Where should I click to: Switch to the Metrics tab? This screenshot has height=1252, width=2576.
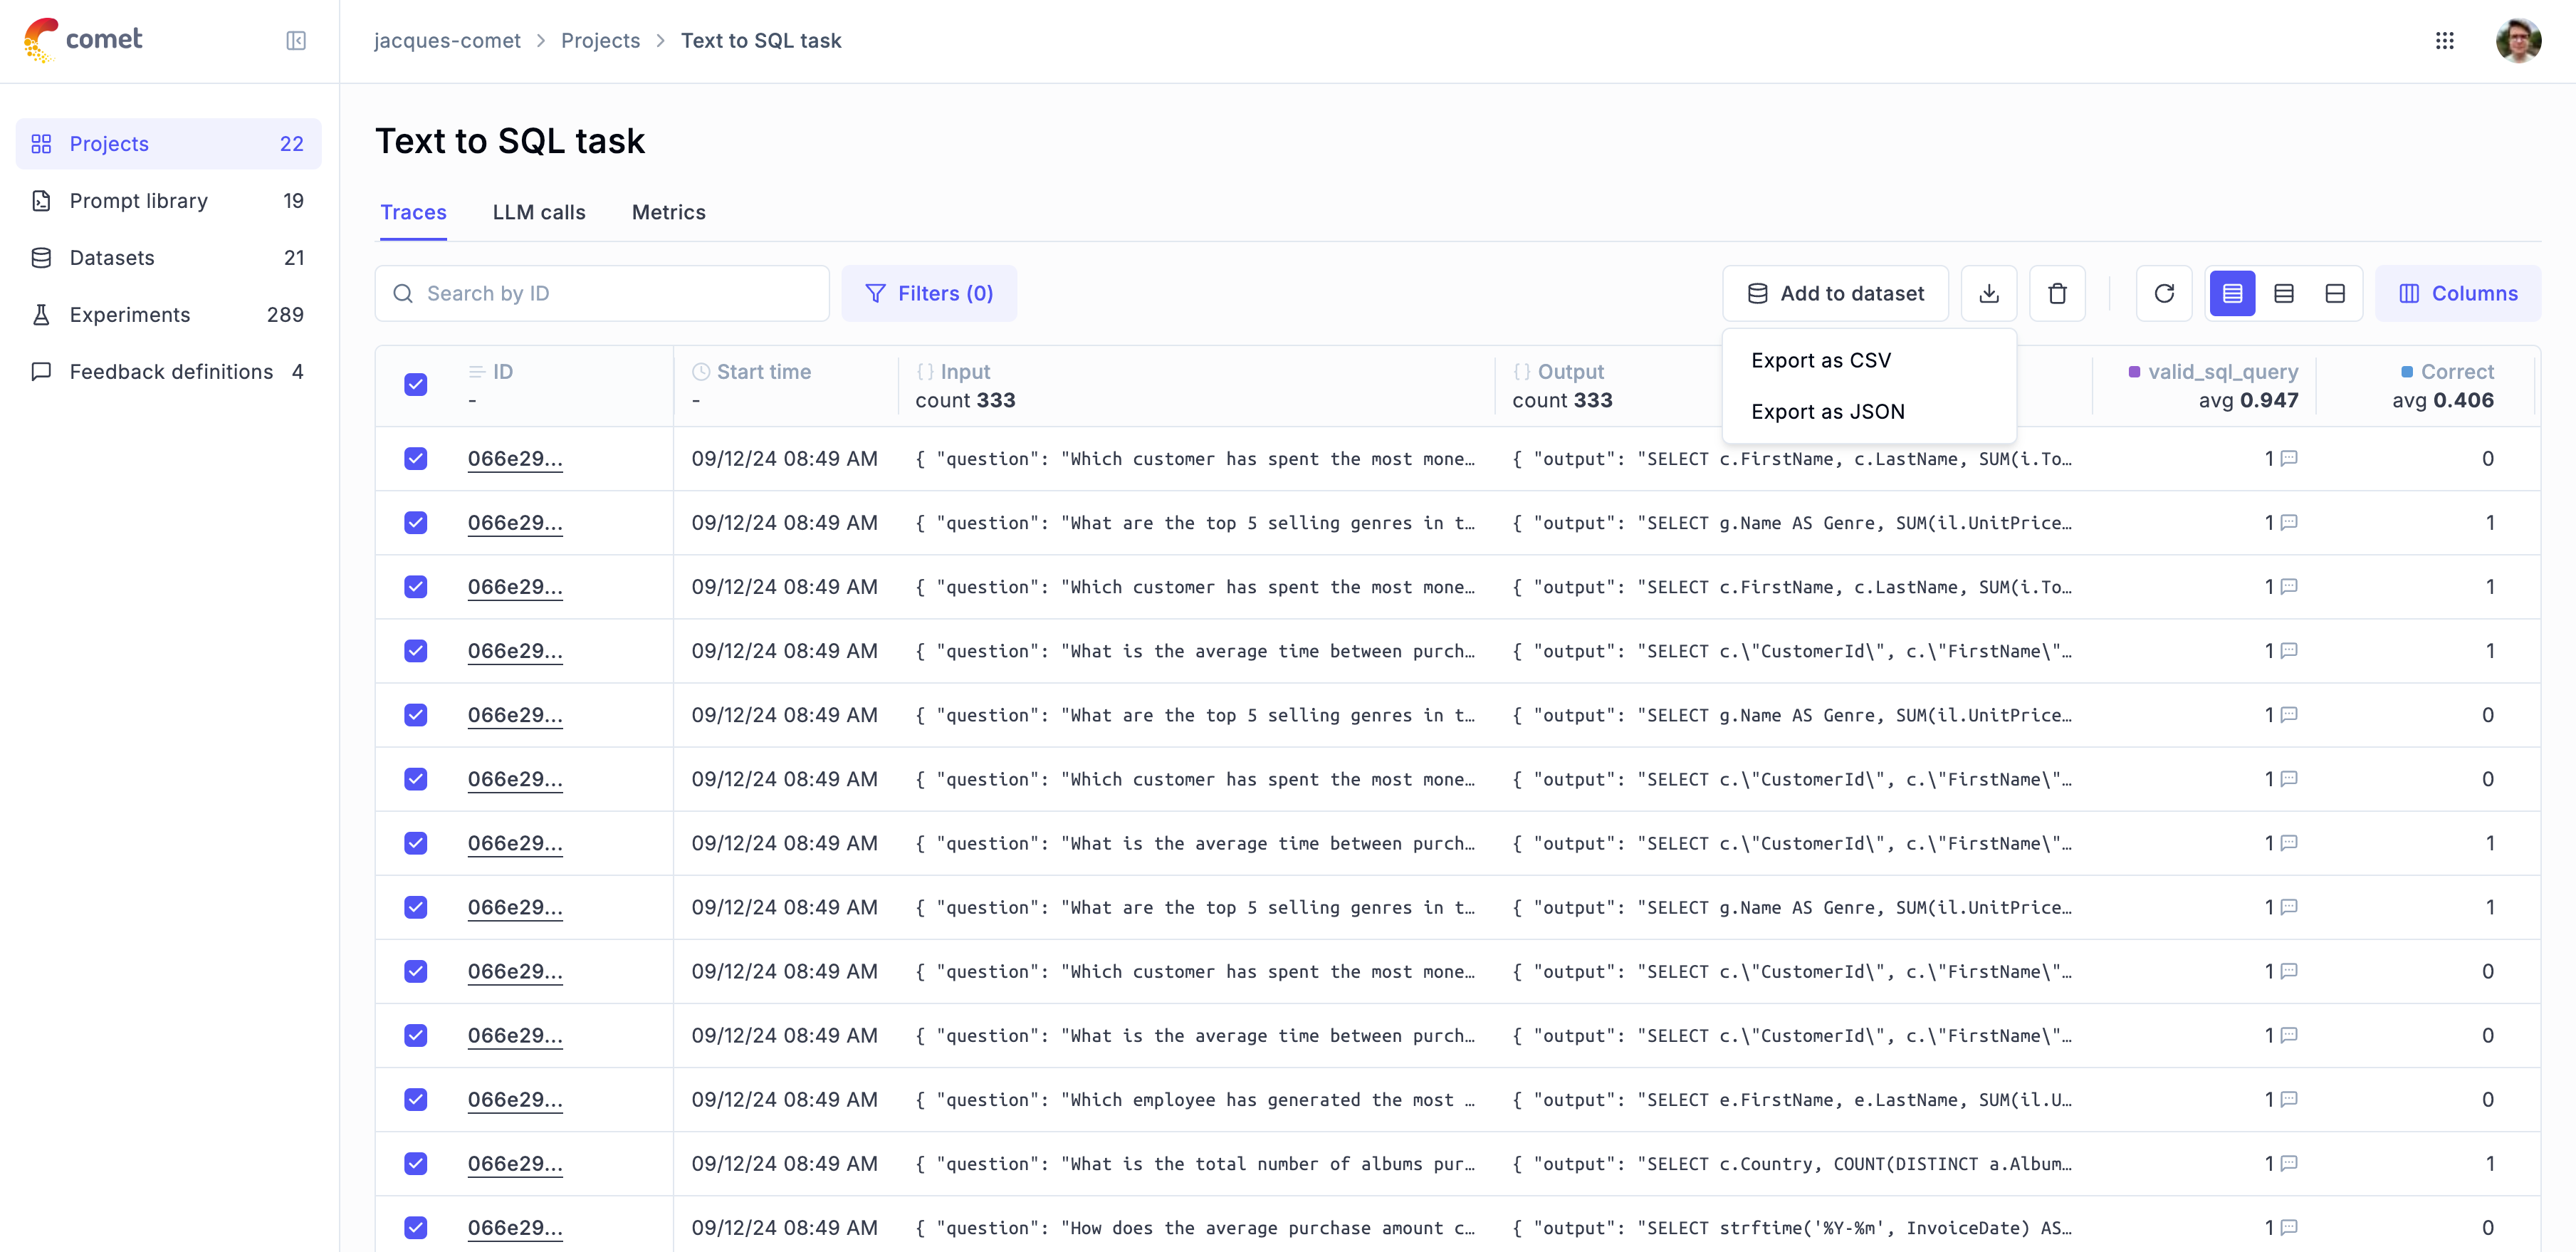(668, 212)
